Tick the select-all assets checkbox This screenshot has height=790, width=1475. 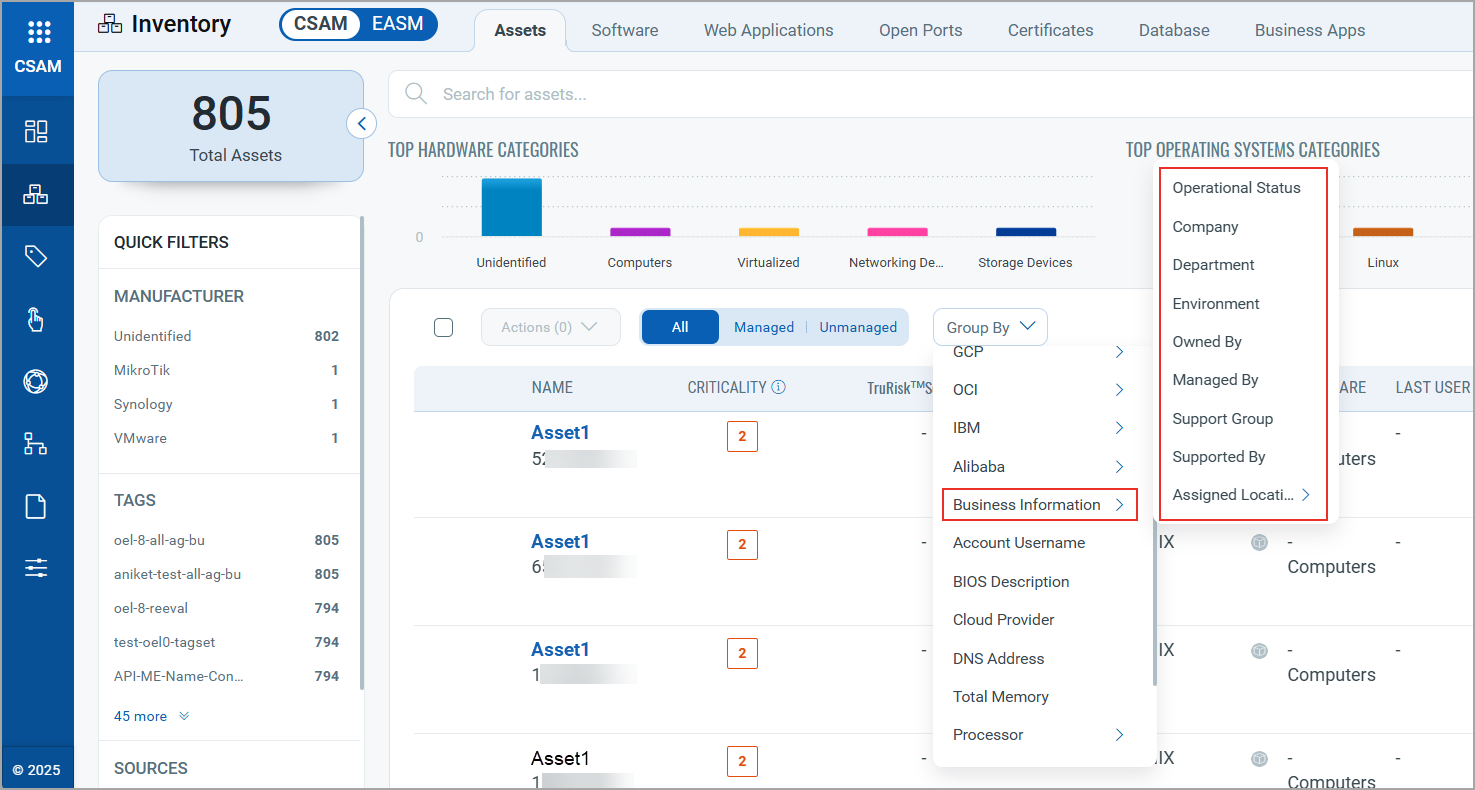point(444,327)
